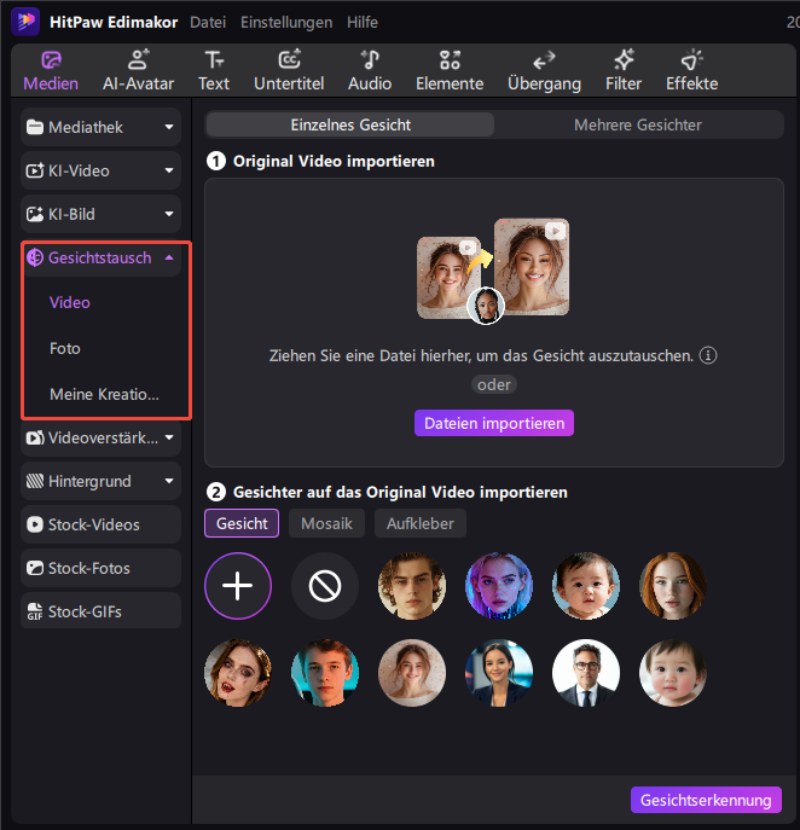Select the Mosaik option
This screenshot has height=830, width=800.
tap(327, 523)
